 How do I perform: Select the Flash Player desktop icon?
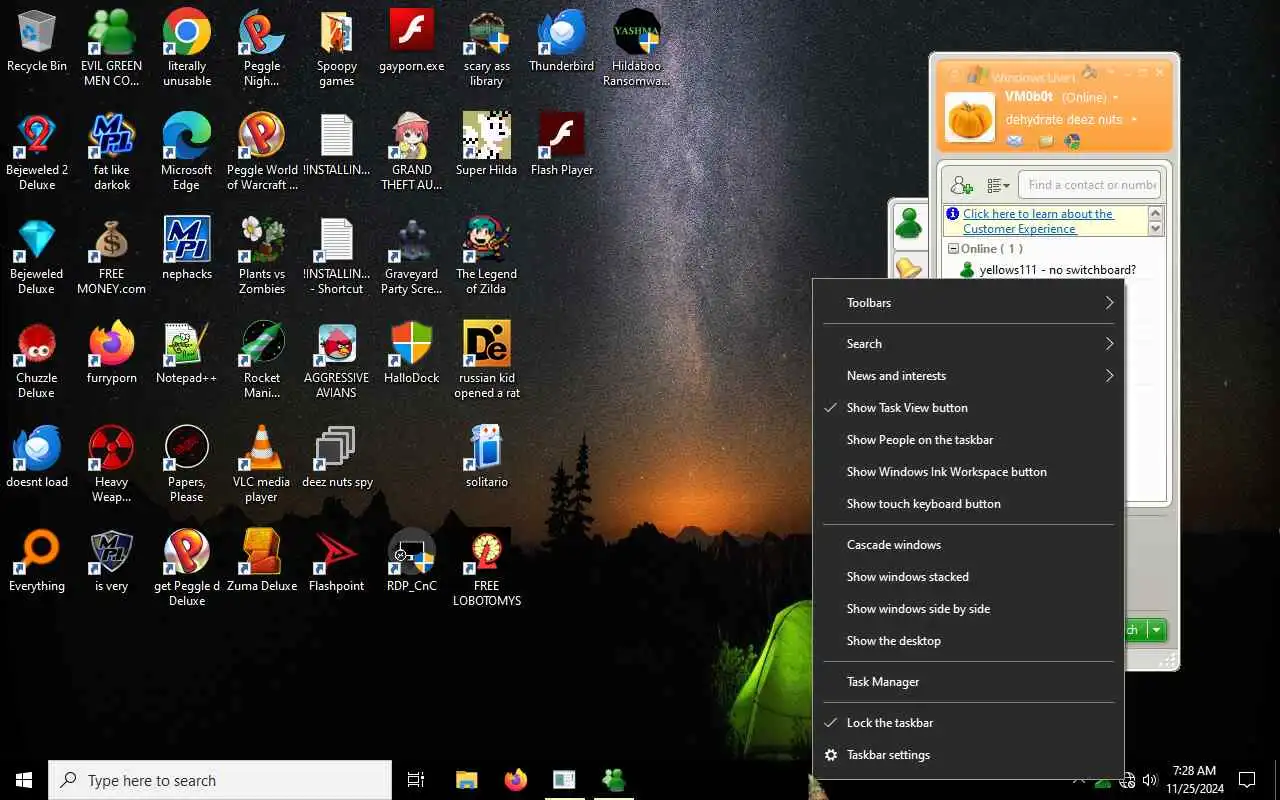coord(561,145)
